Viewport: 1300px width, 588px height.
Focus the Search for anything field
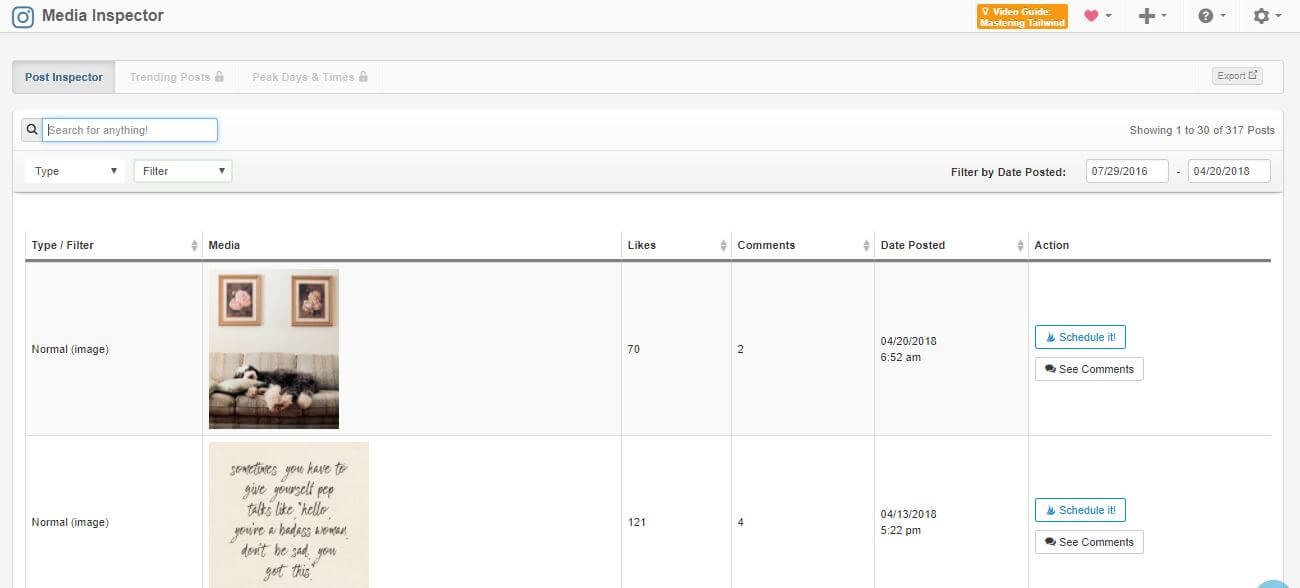[130, 130]
